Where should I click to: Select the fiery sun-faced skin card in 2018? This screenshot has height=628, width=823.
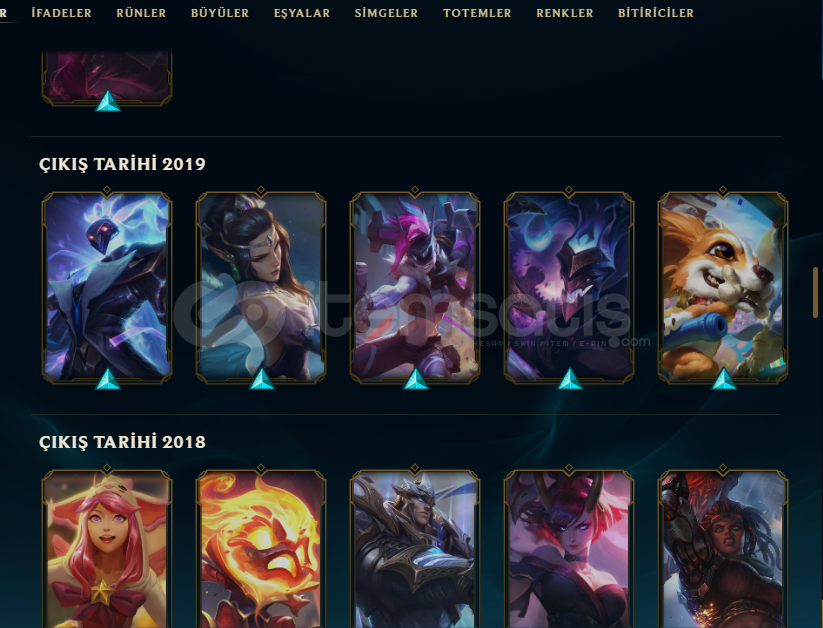point(261,549)
